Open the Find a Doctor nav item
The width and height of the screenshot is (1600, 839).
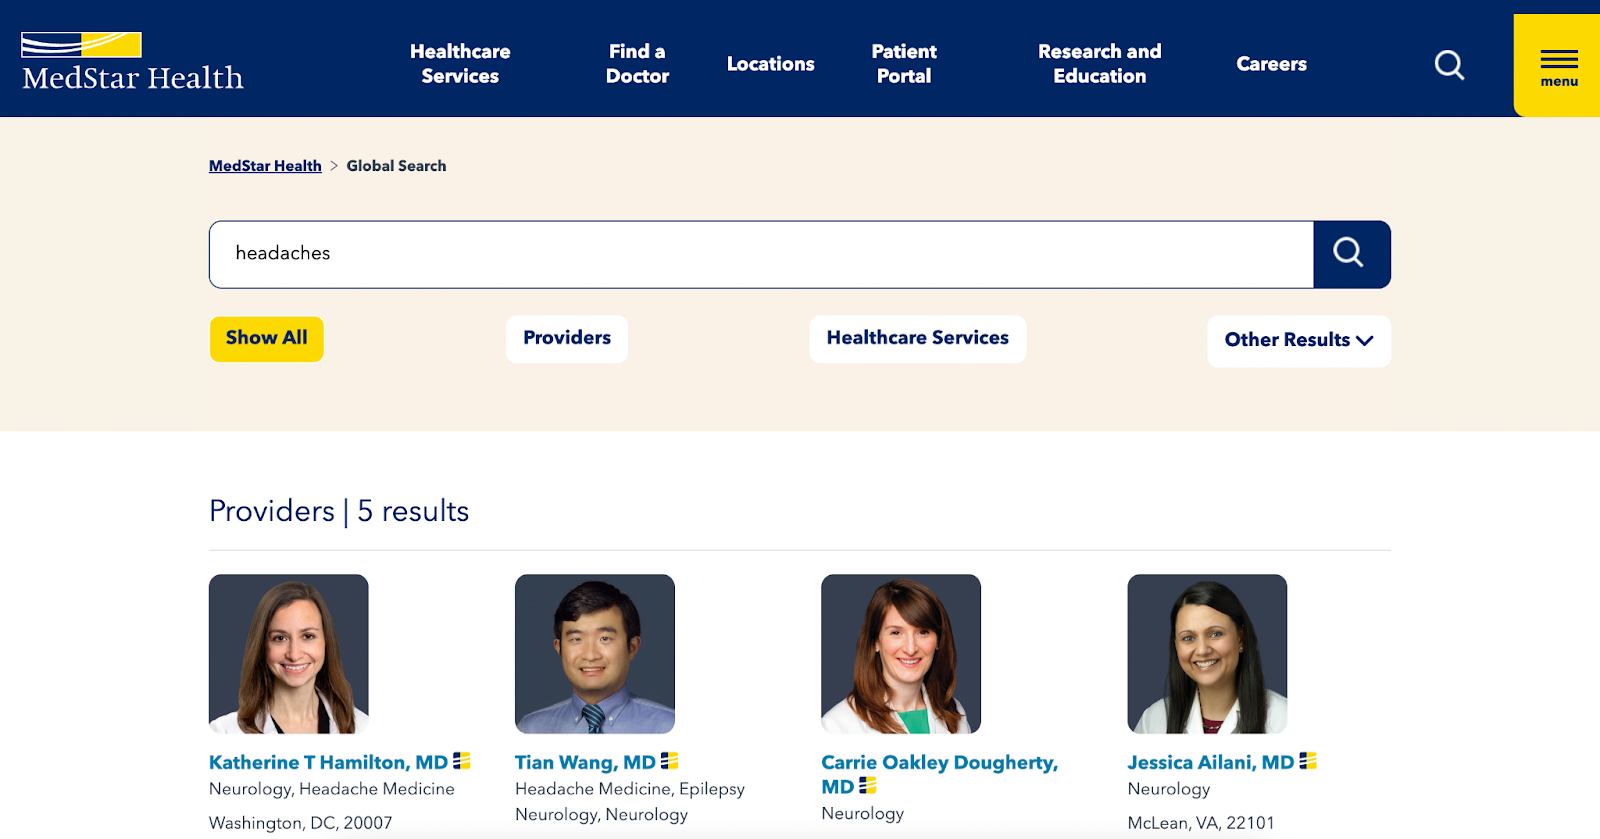pos(637,63)
